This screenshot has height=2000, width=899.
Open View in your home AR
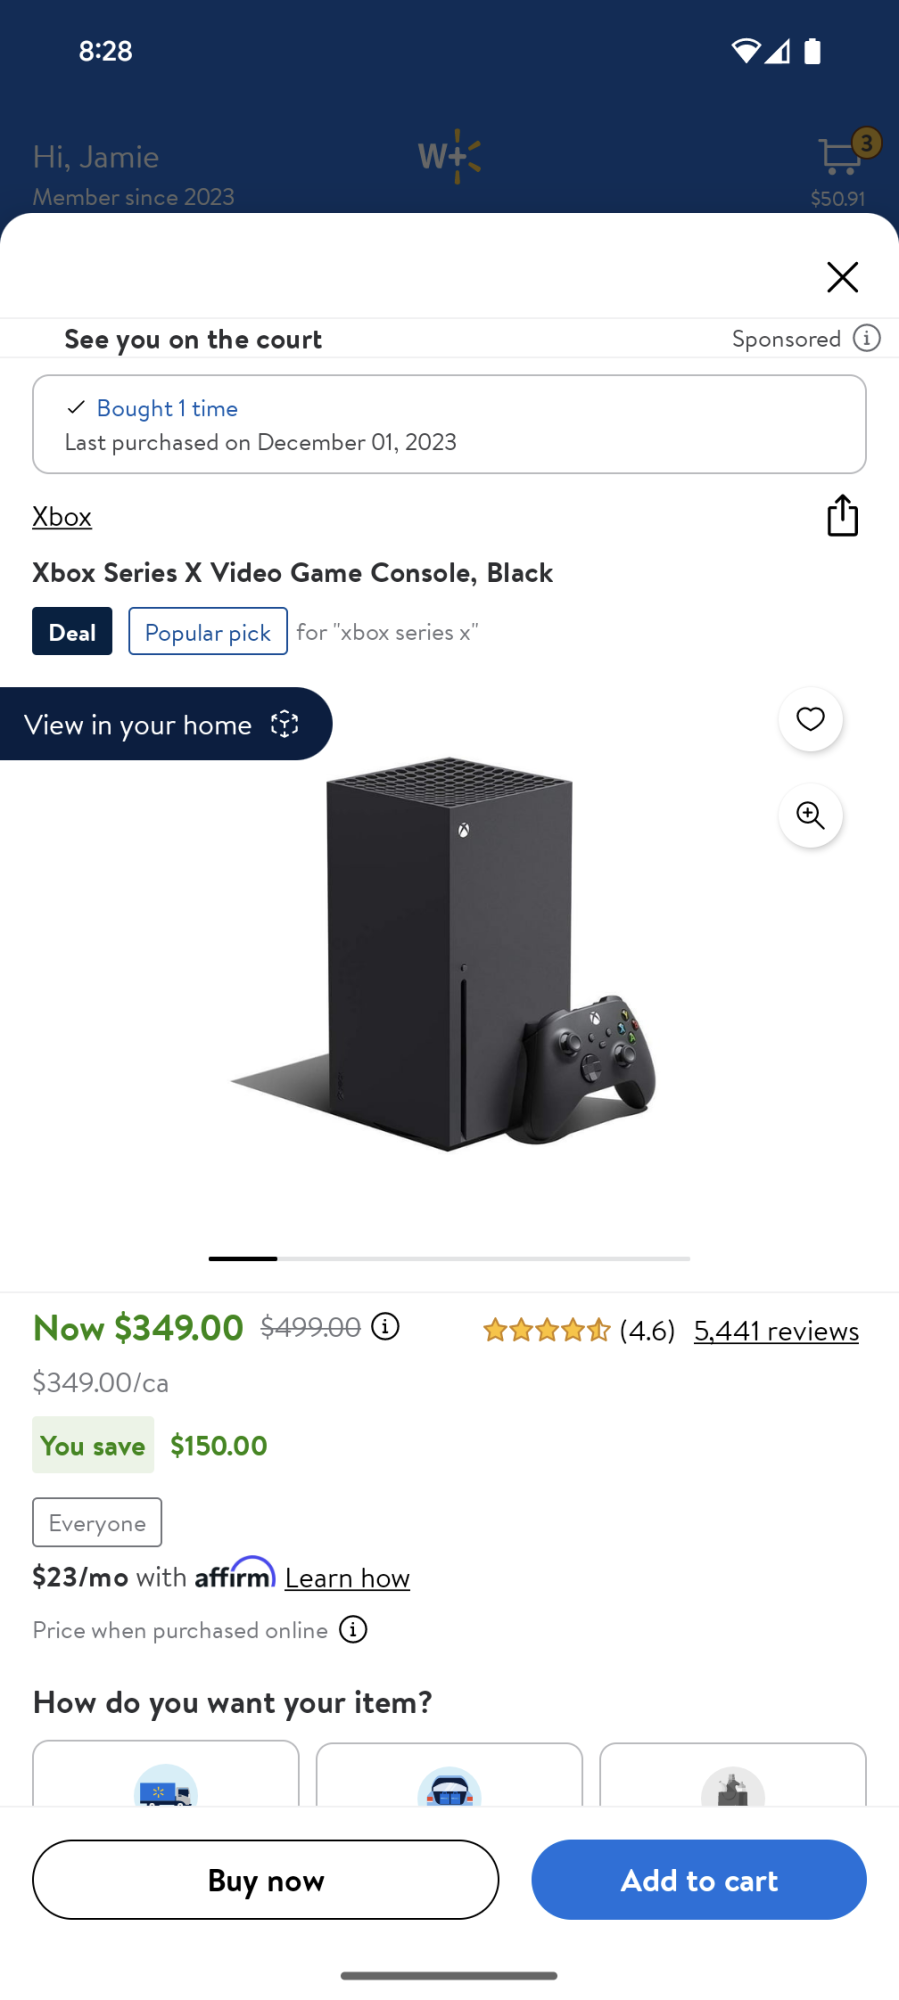(165, 724)
